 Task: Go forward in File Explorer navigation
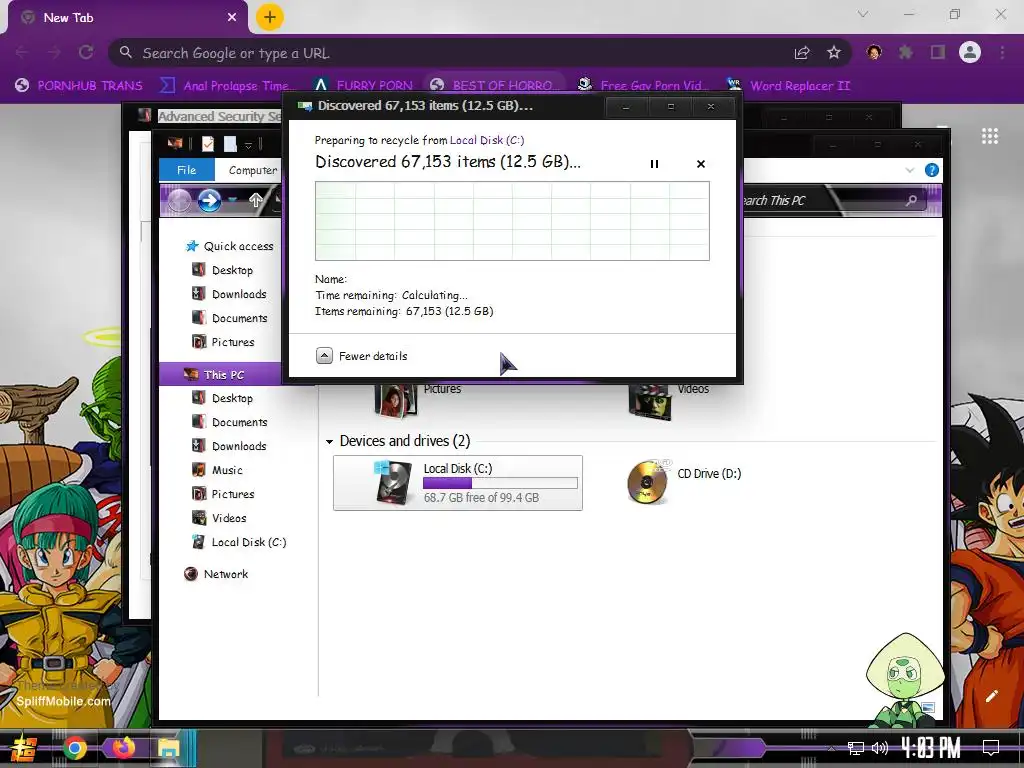tap(209, 200)
